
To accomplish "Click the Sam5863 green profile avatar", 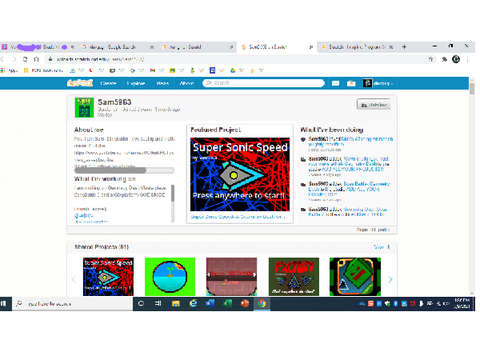I will click(x=84, y=107).
